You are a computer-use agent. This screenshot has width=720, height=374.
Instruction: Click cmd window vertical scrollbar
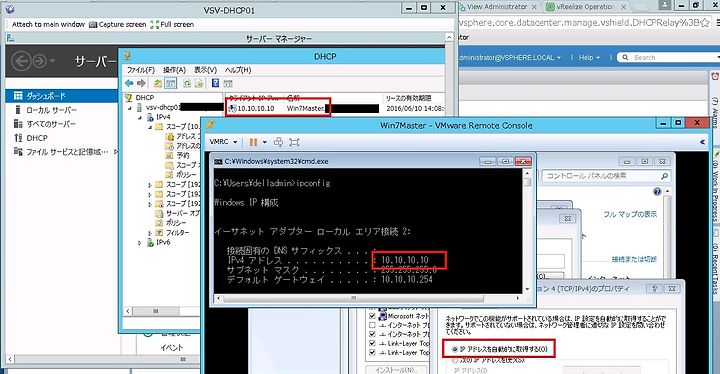[x=527, y=231]
